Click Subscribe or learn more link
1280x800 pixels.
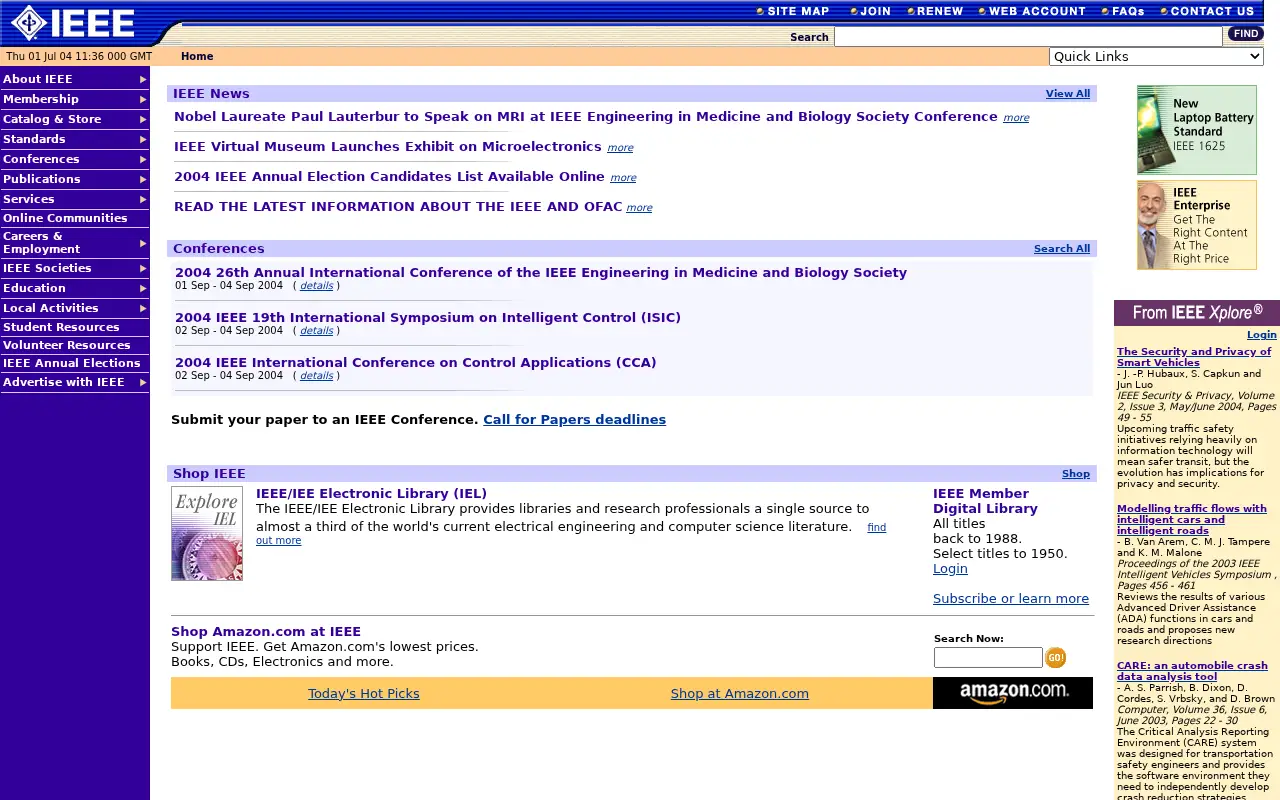1011,598
